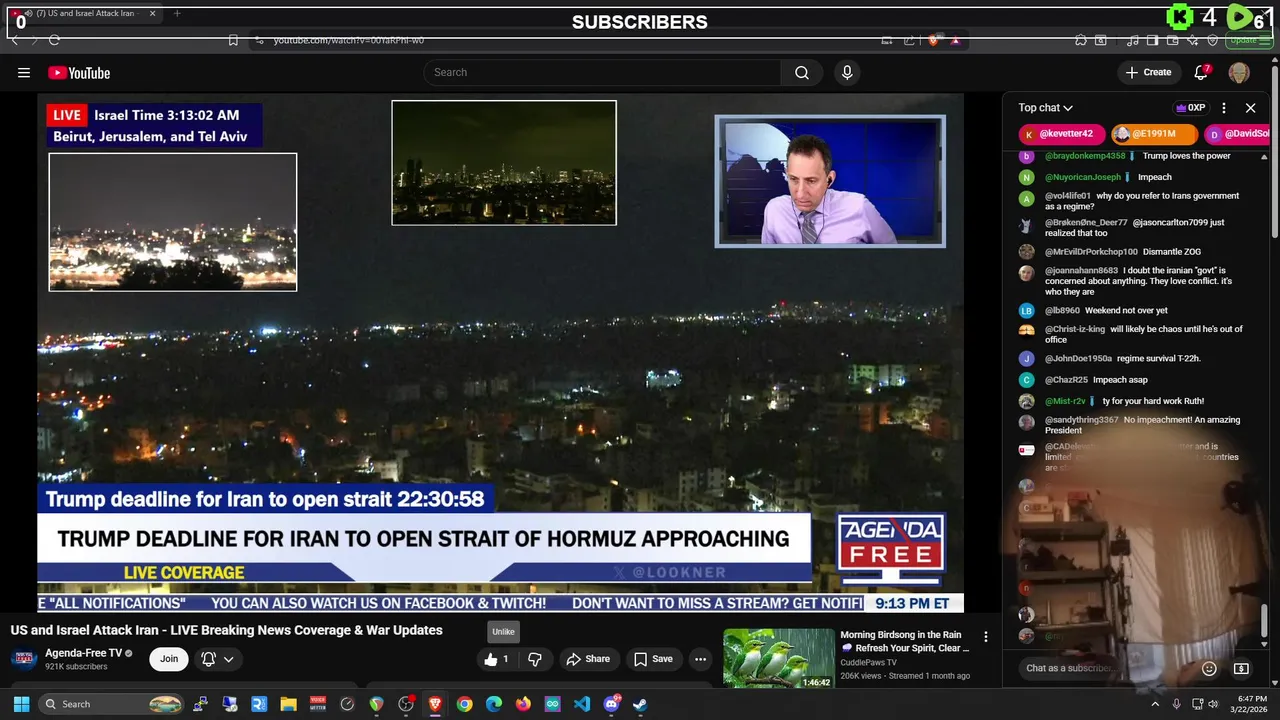The height and width of the screenshot is (720, 1280).
Task: Select the @E1991M super chat chip
Action: coord(1155,134)
